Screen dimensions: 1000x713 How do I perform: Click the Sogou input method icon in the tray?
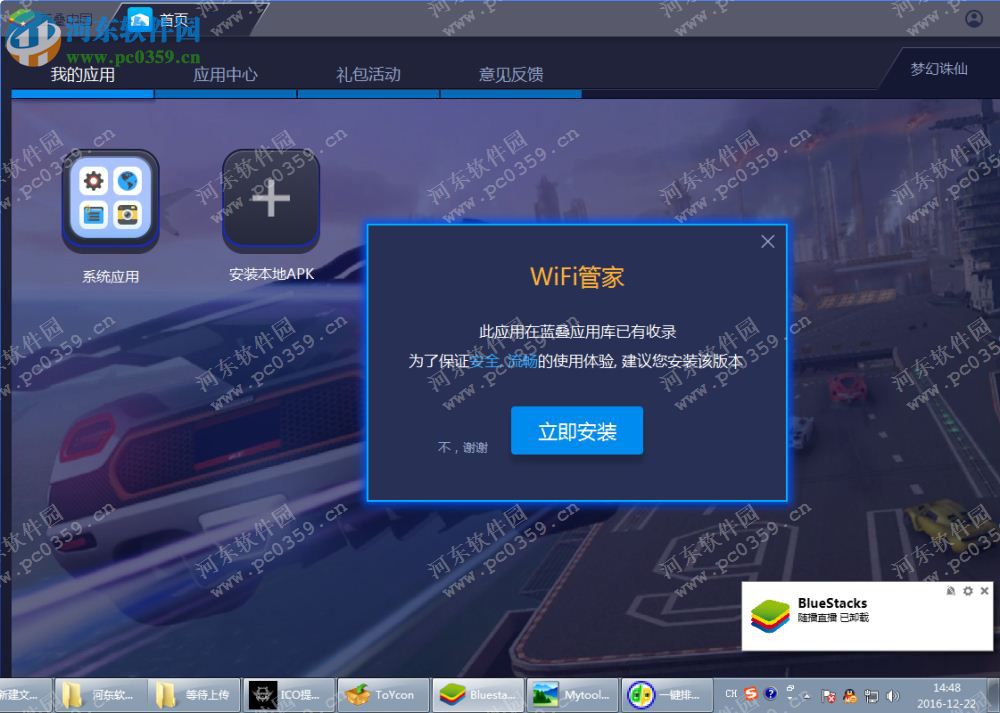749,694
